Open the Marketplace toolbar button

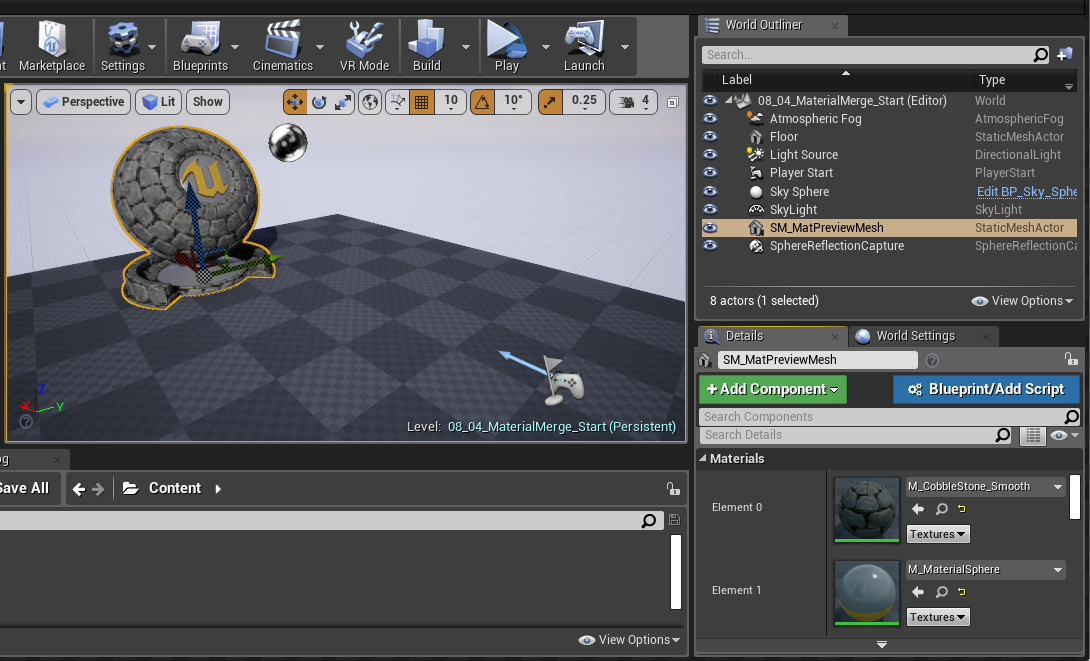pyautogui.click(x=51, y=47)
